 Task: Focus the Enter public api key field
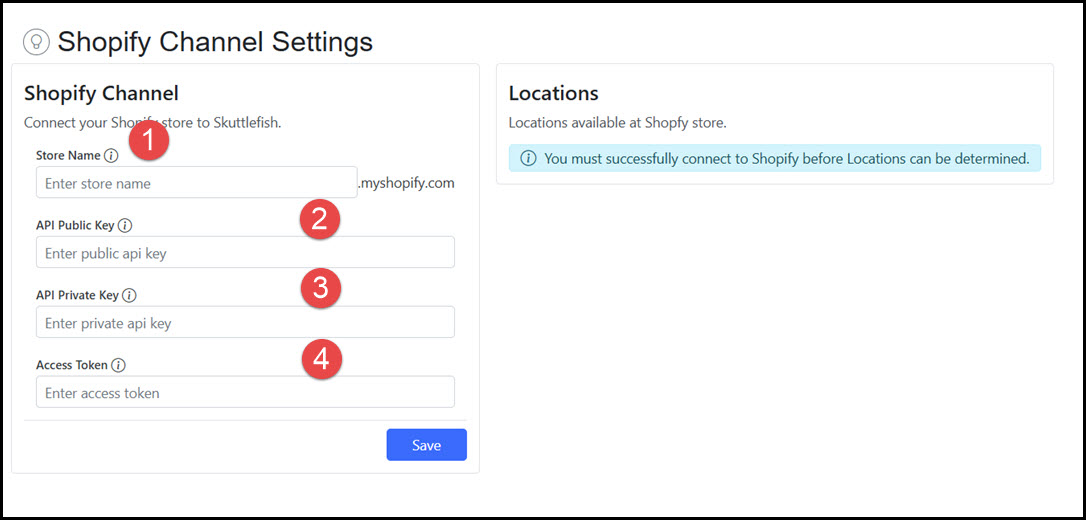(244, 254)
